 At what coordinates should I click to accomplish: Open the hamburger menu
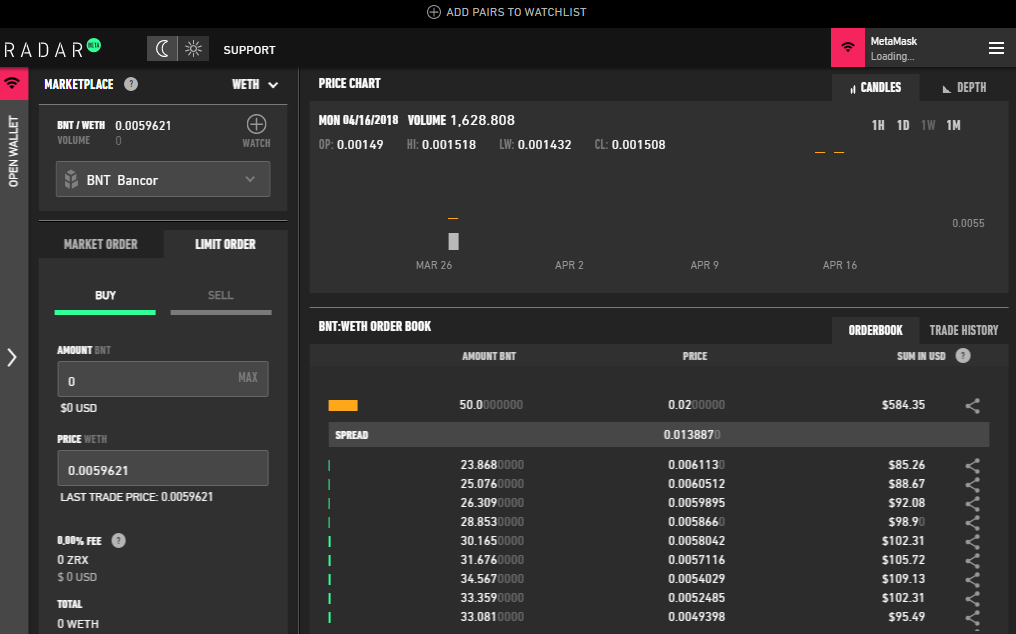pos(996,48)
